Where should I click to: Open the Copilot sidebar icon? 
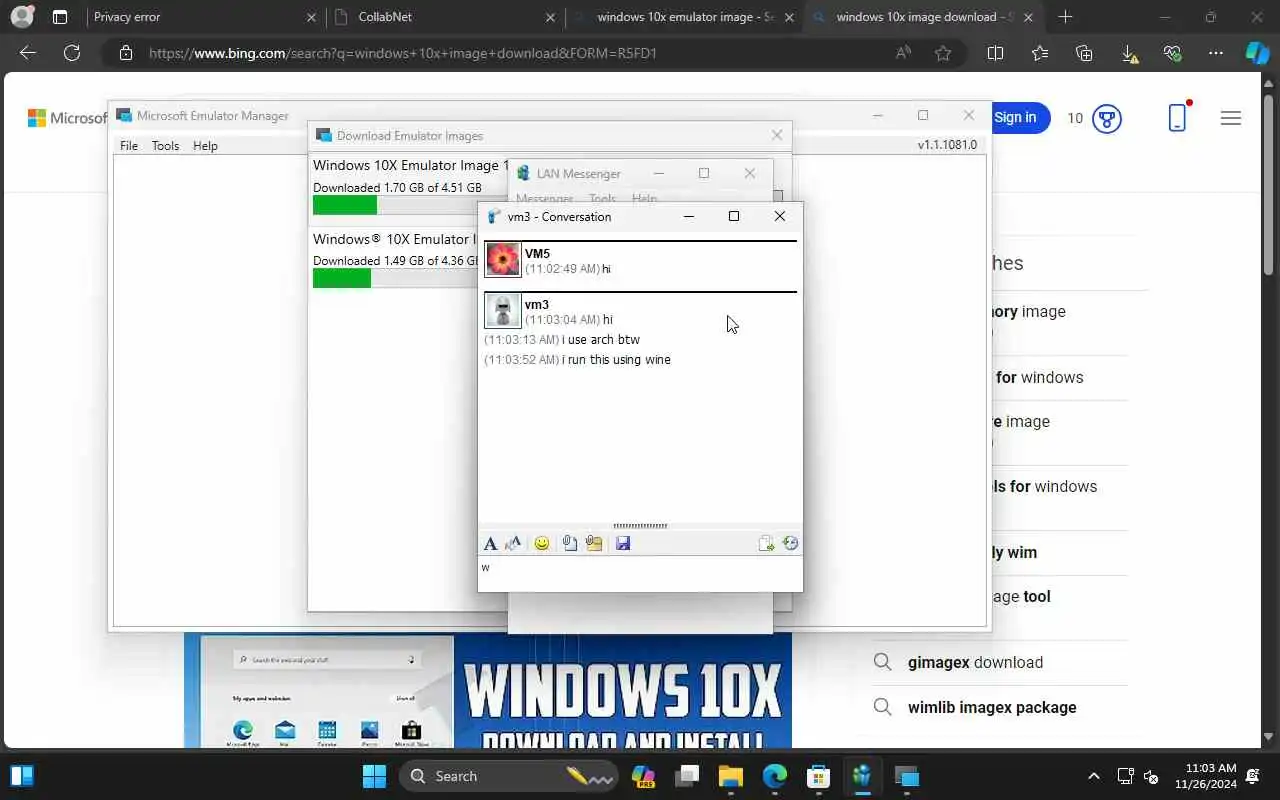(1257, 53)
